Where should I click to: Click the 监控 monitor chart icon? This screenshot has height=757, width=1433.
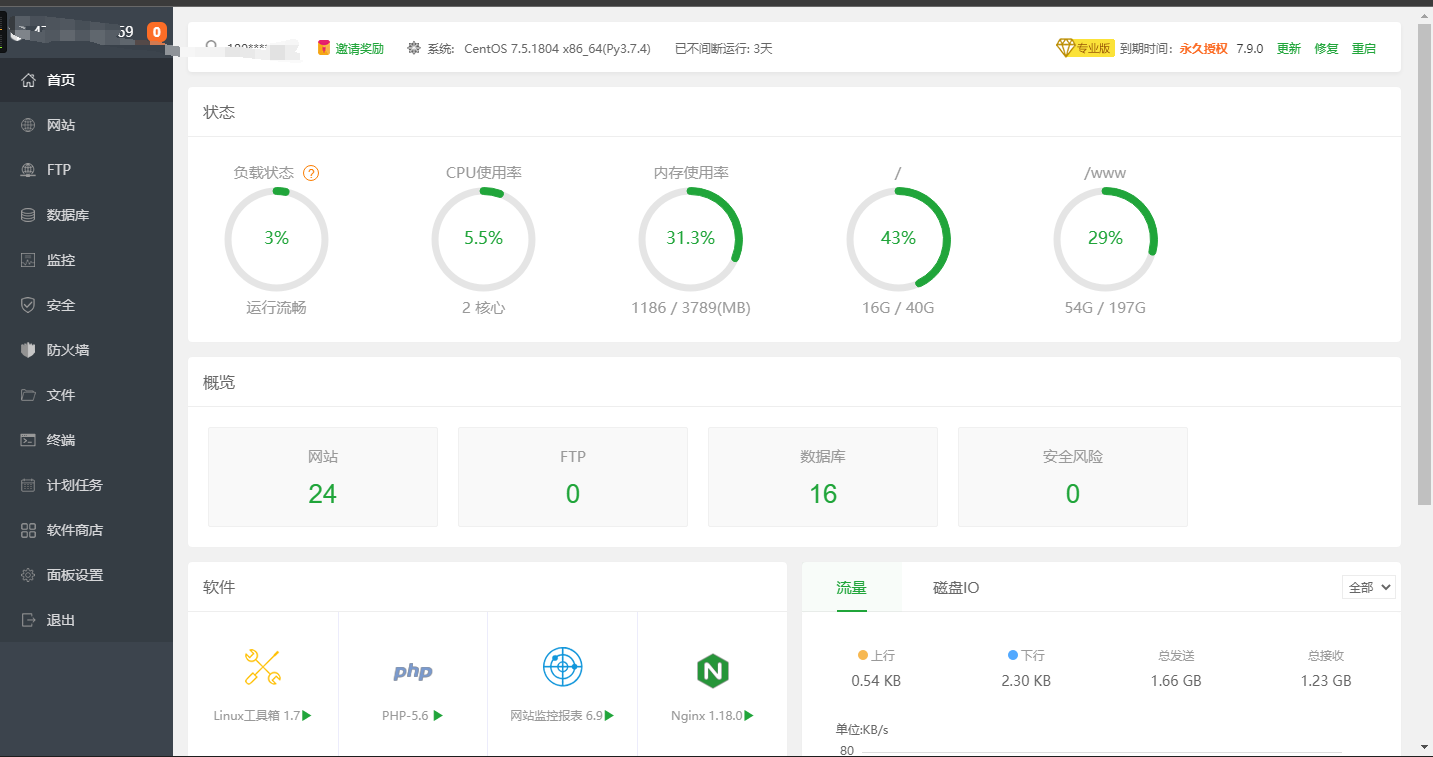pyautogui.click(x=28, y=260)
